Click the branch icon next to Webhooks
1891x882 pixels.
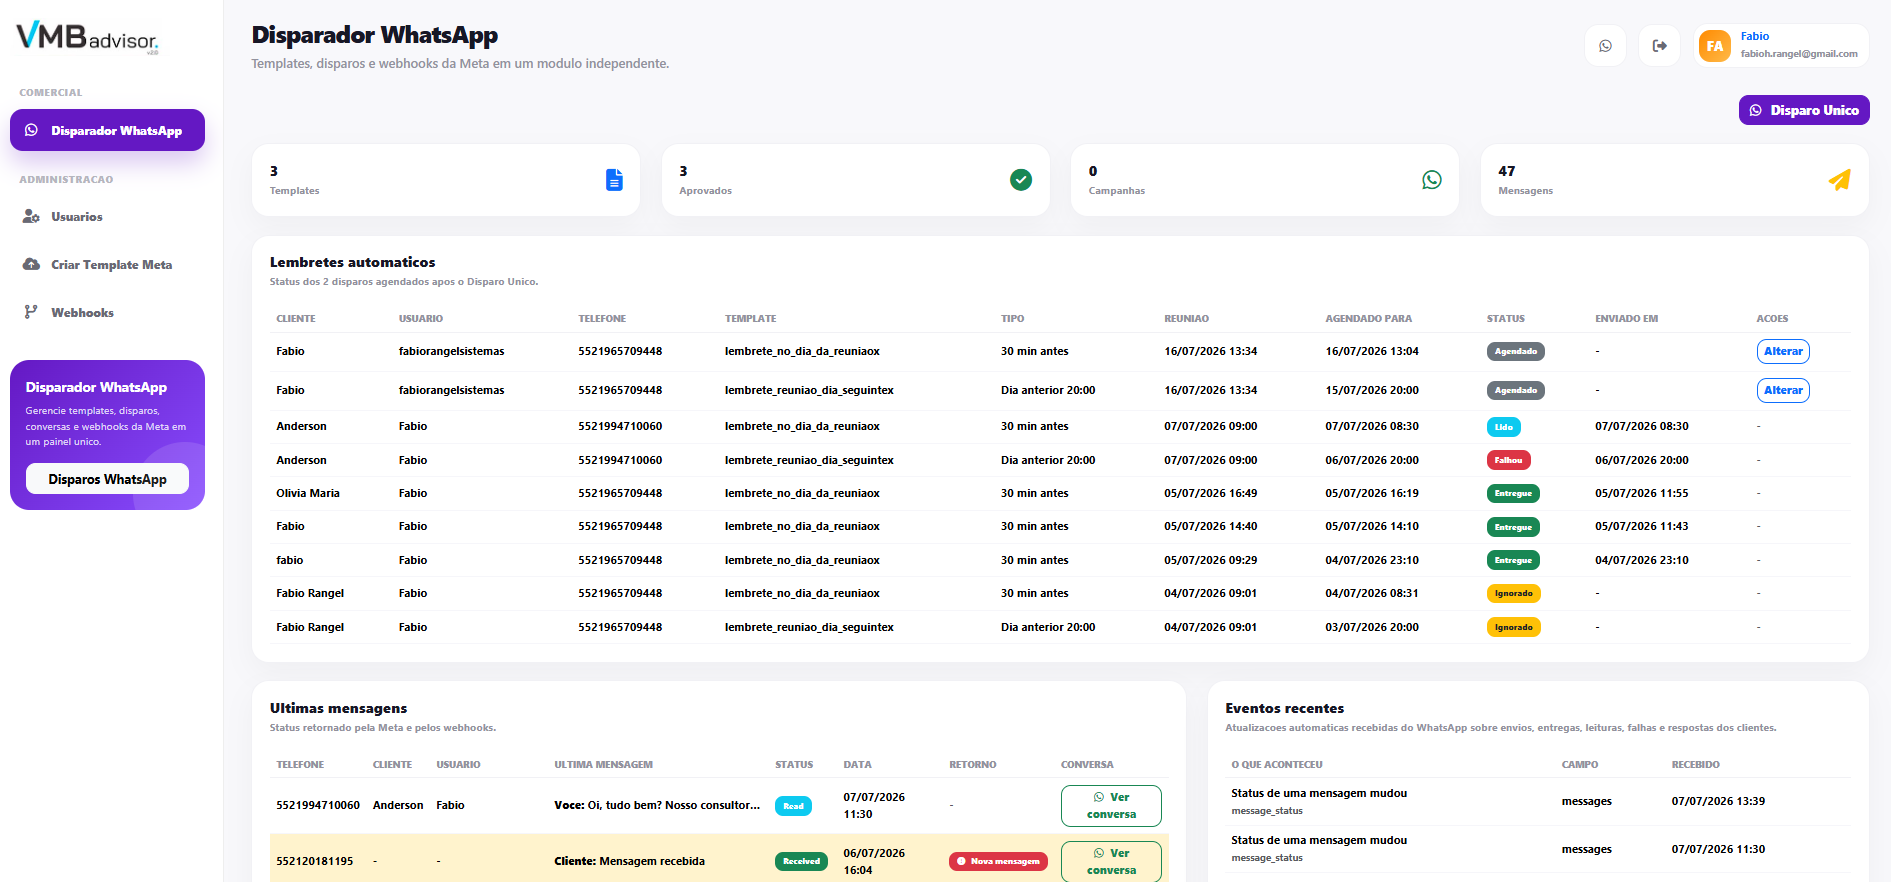click(31, 312)
